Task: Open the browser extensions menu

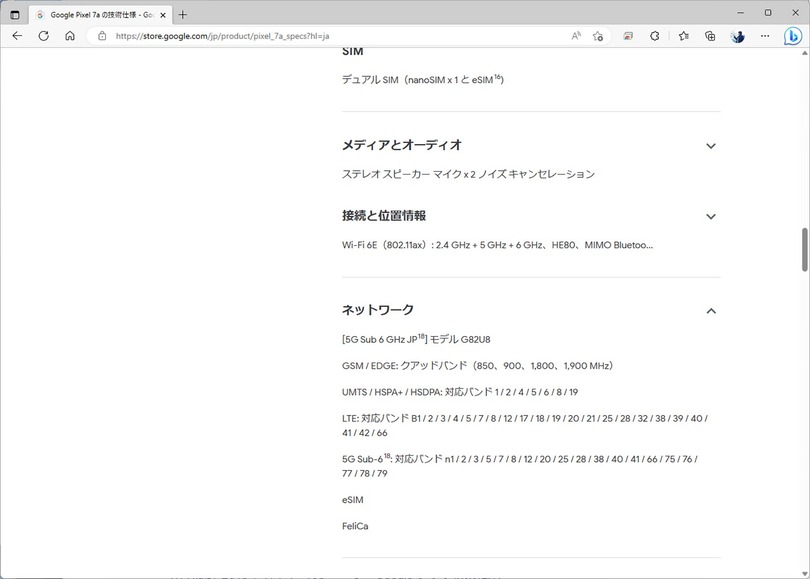Action: 655,36
